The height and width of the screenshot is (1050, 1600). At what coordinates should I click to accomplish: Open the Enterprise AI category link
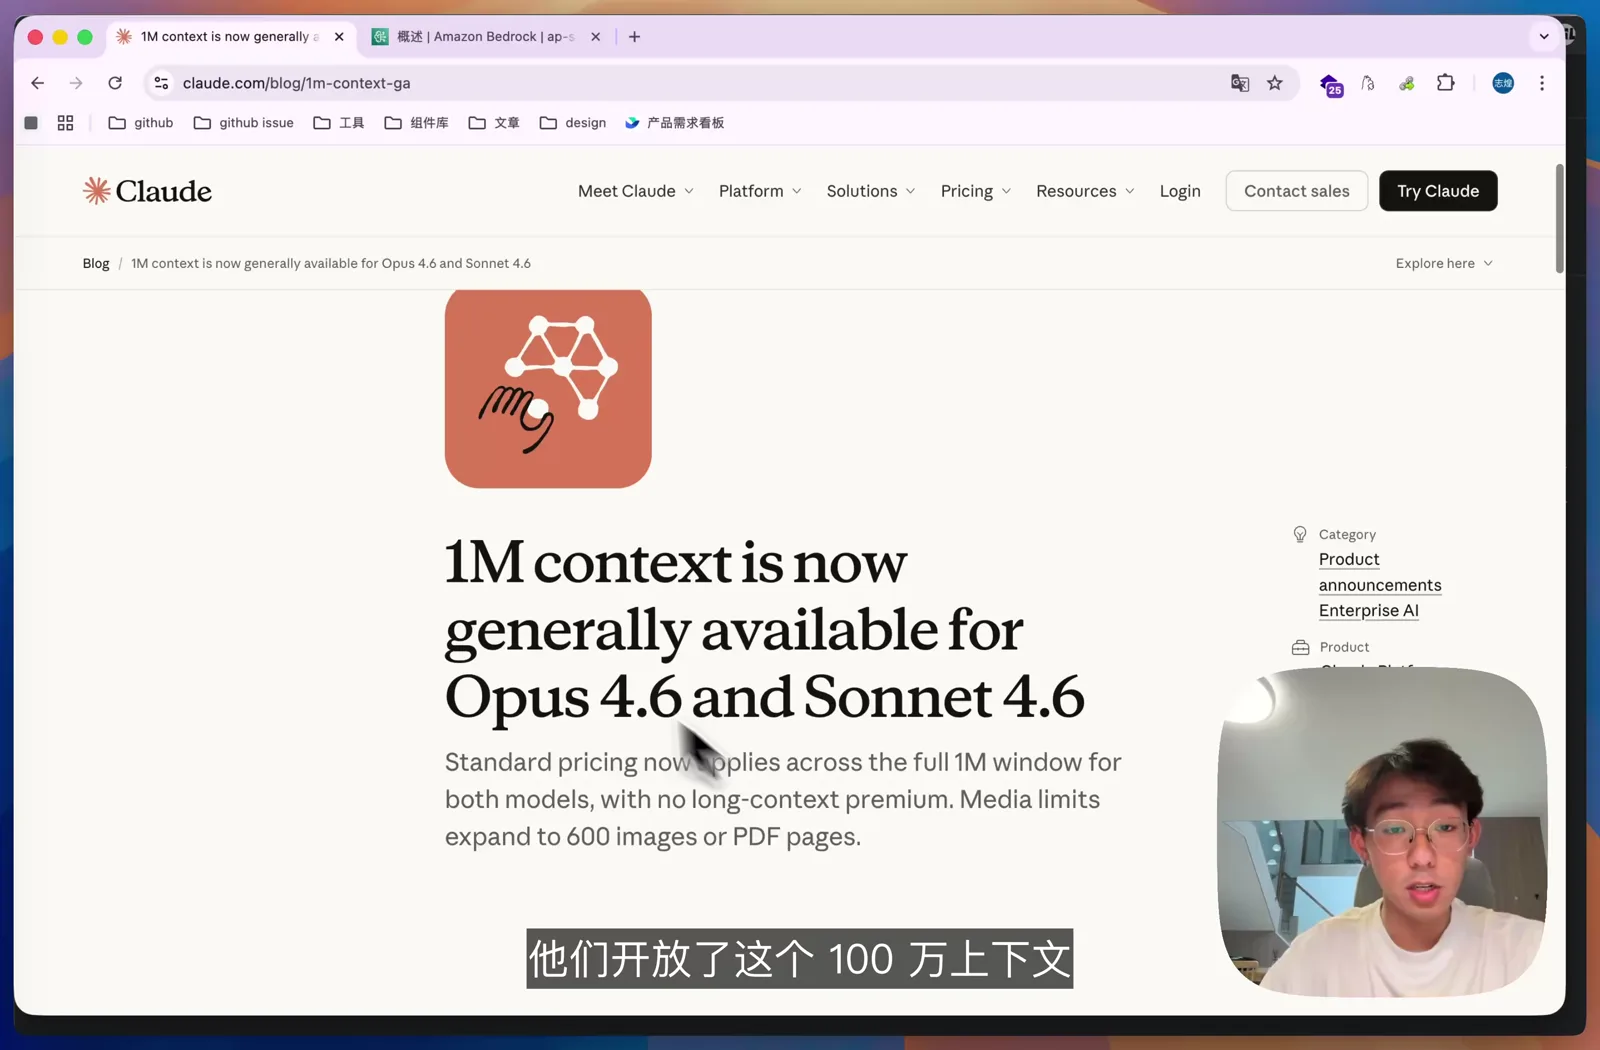pyautogui.click(x=1369, y=611)
